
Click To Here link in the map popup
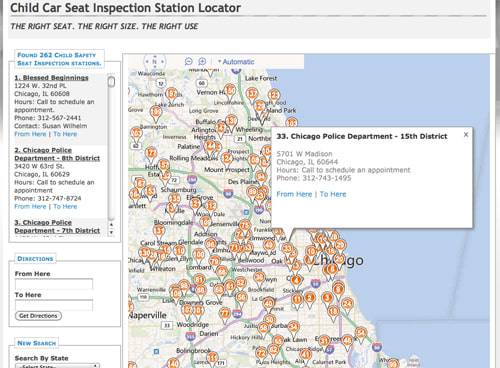333,194
